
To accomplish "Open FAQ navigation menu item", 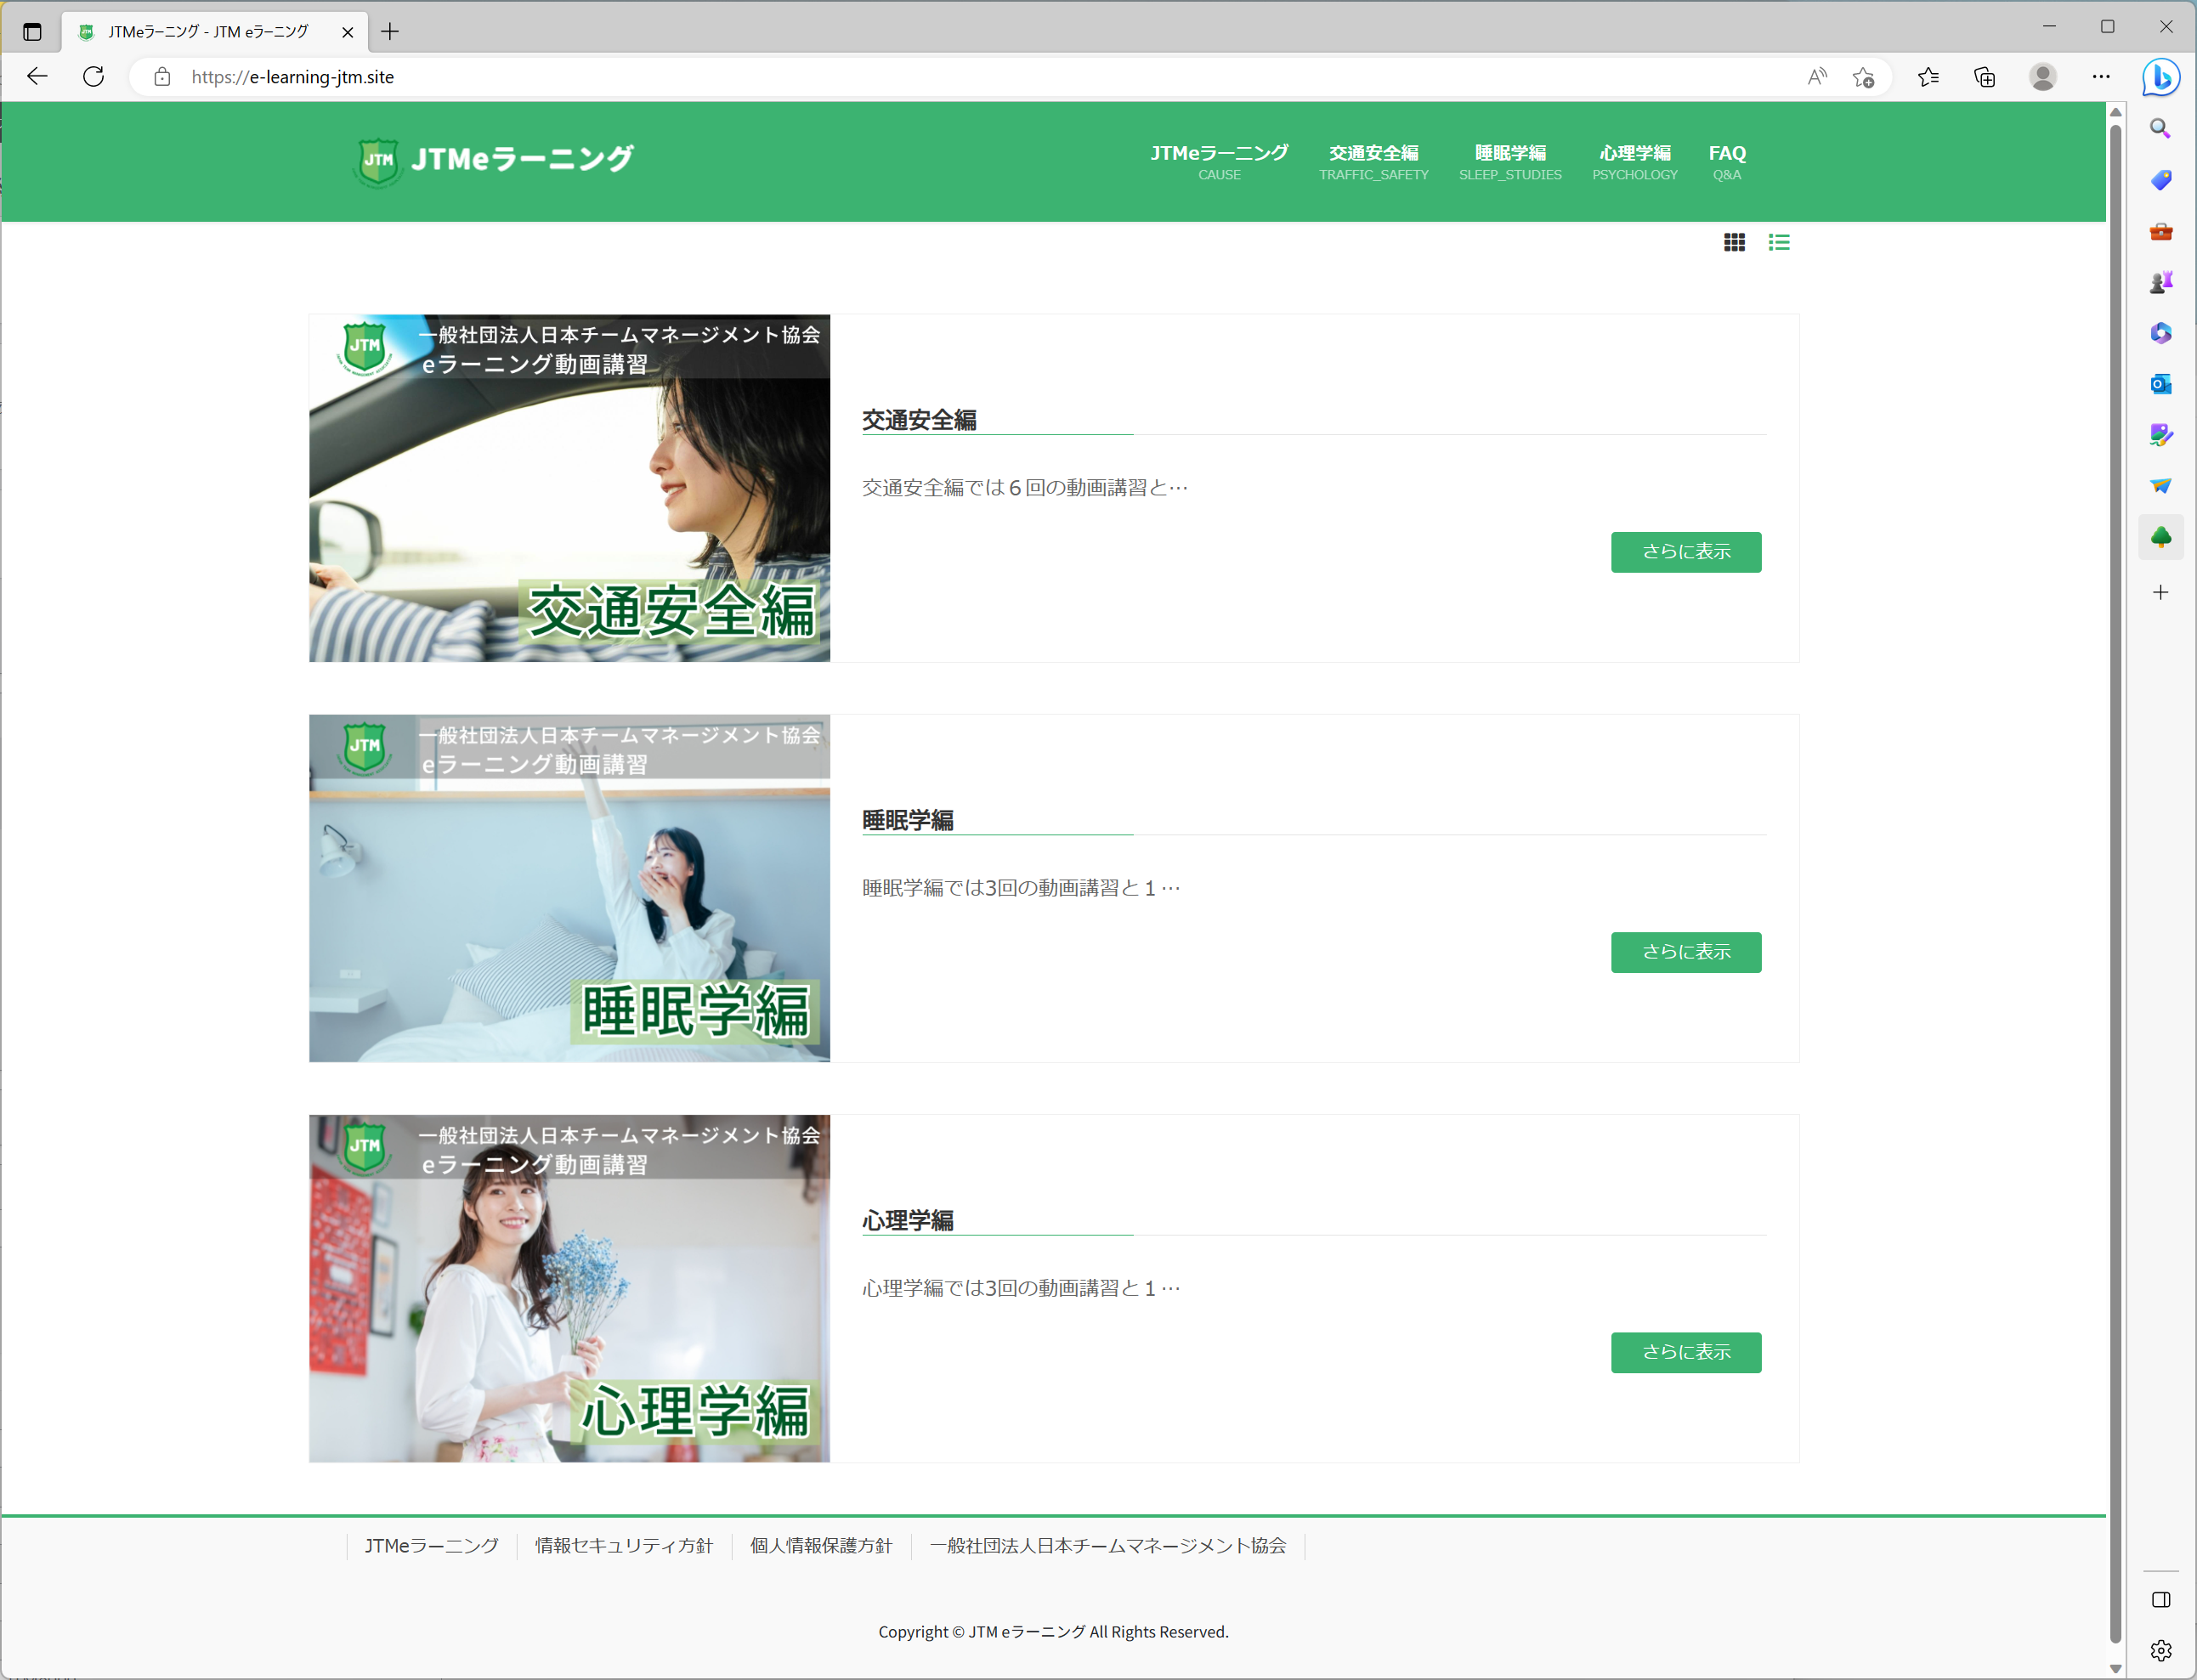I will pyautogui.click(x=1727, y=161).
